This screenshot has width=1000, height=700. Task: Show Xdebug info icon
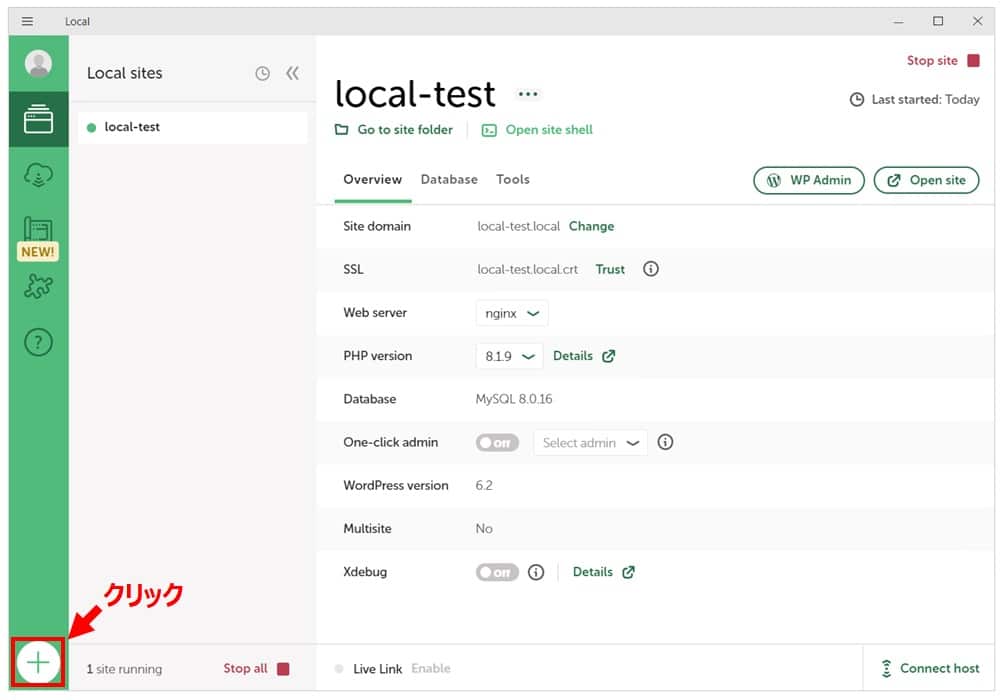click(536, 572)
